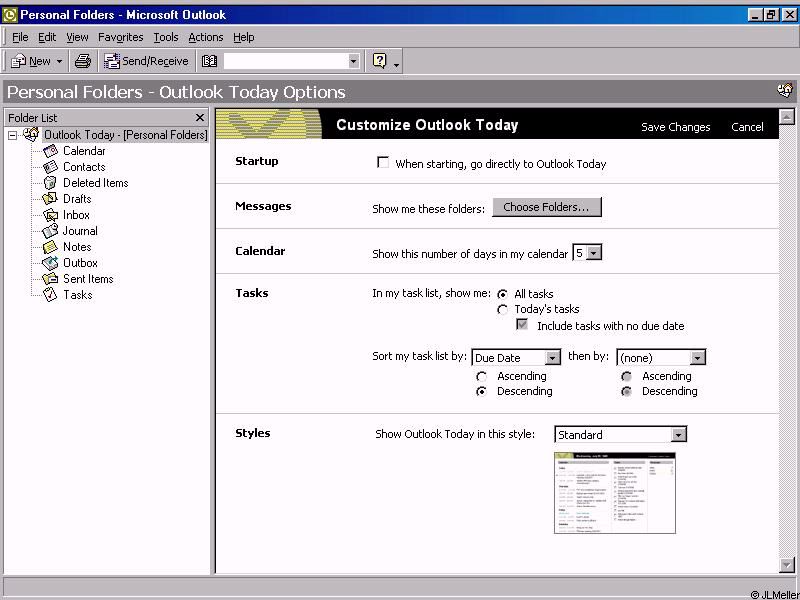Click the Save Changes link

(676, 127)
